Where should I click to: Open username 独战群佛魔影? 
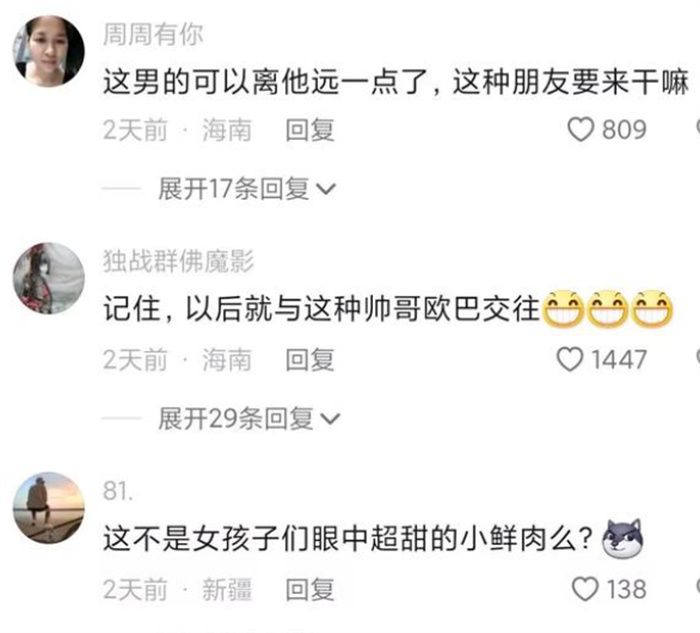tap(179, 261)
